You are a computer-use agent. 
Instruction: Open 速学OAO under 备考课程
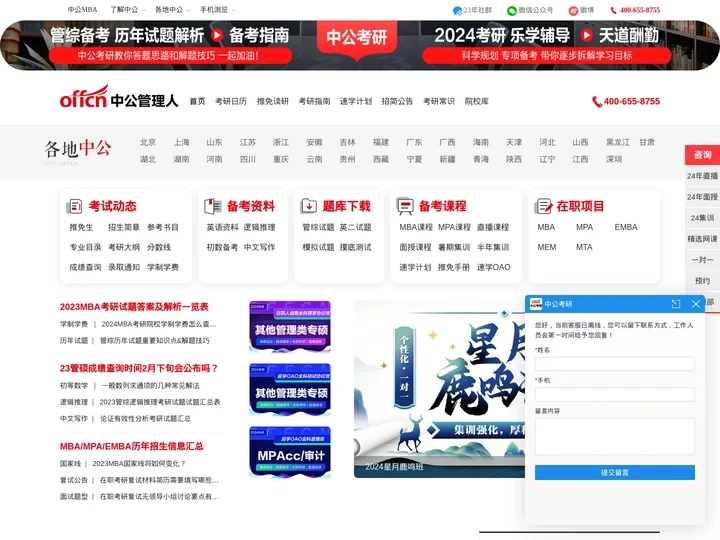pyautogui.click(x=494, y=267)
